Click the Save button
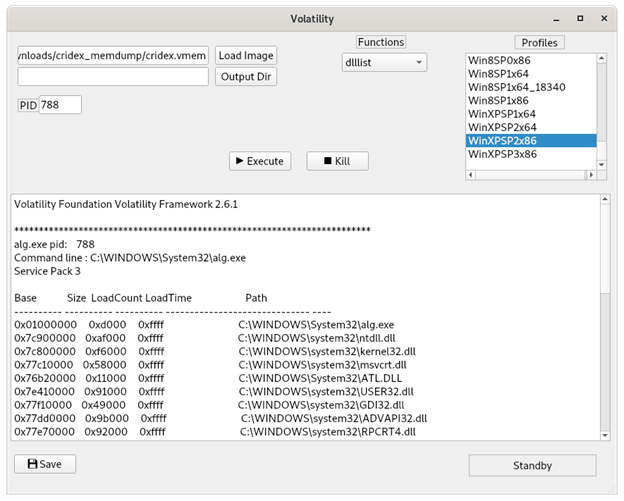Screen dimensions: 624x501 45,464
